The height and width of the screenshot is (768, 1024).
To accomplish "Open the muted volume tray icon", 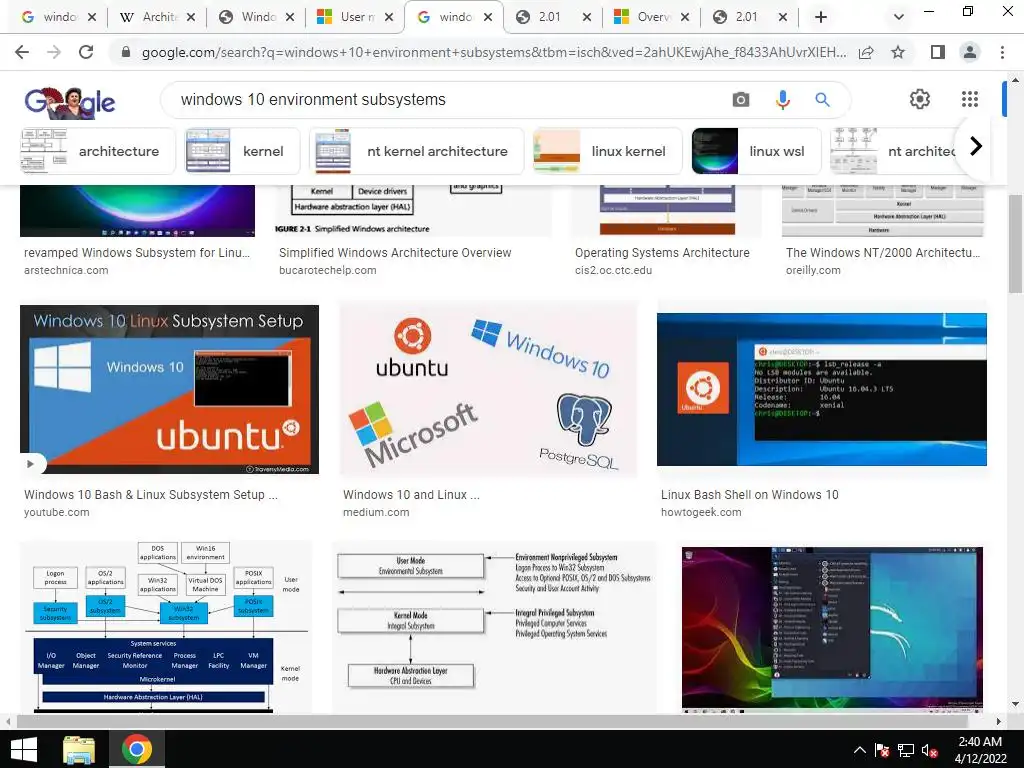I will [x=929, y=750].
